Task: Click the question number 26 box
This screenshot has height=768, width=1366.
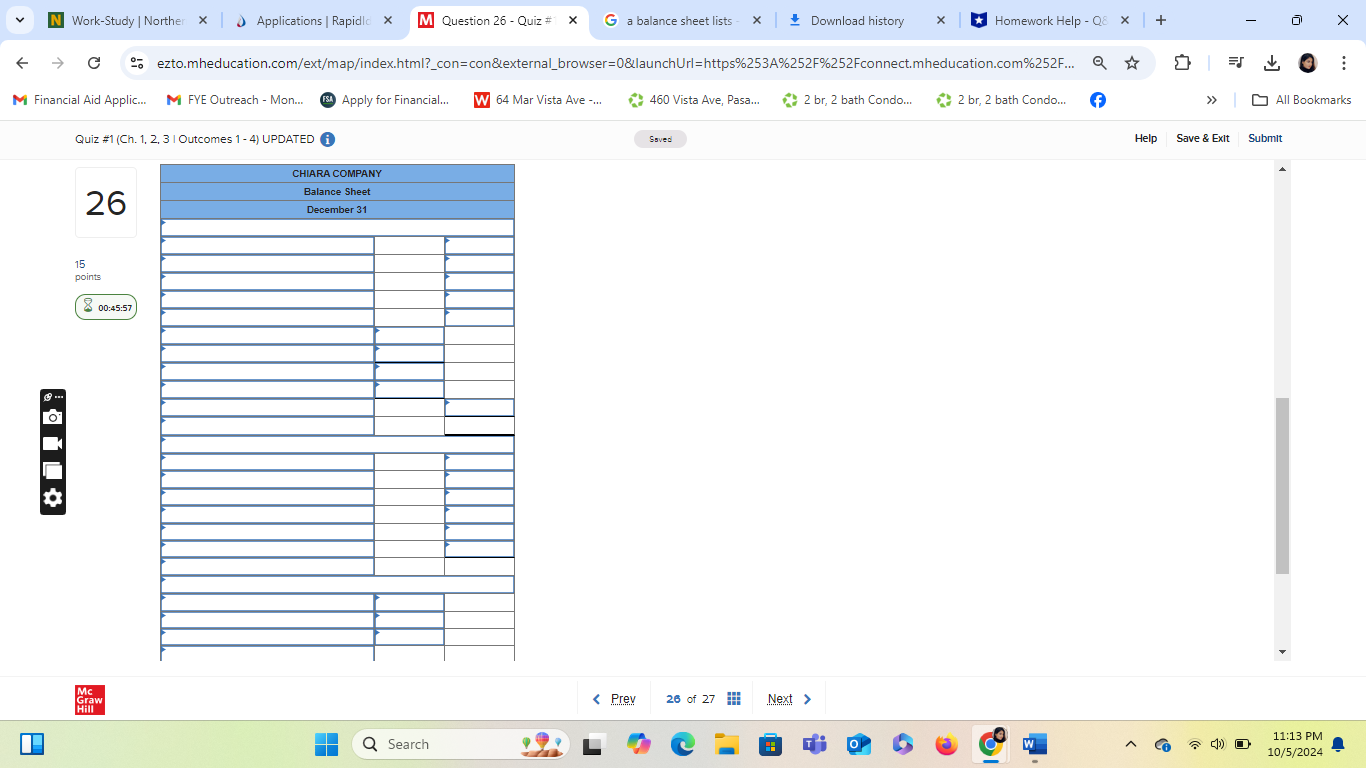Action: (x=106, y=203)
